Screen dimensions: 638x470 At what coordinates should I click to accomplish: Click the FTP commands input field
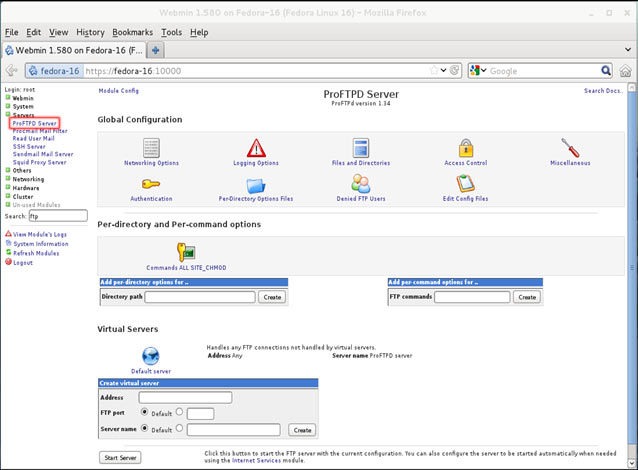click(x=472, y=297)
